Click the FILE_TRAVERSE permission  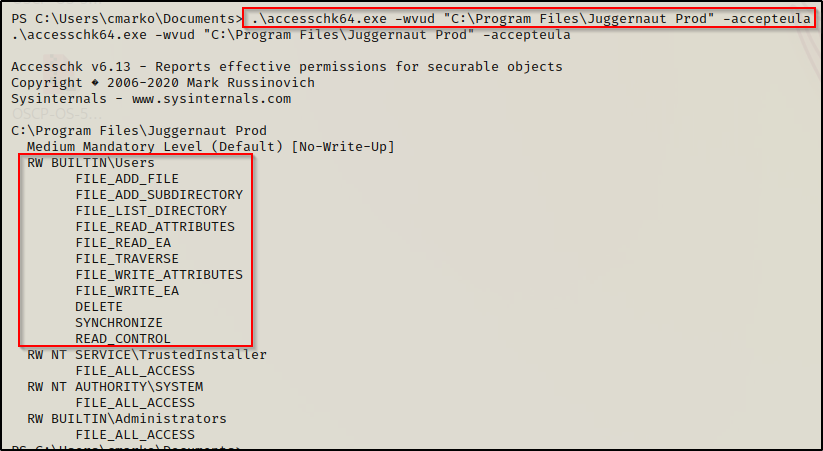pyautogui.click(x=127, y=258)
